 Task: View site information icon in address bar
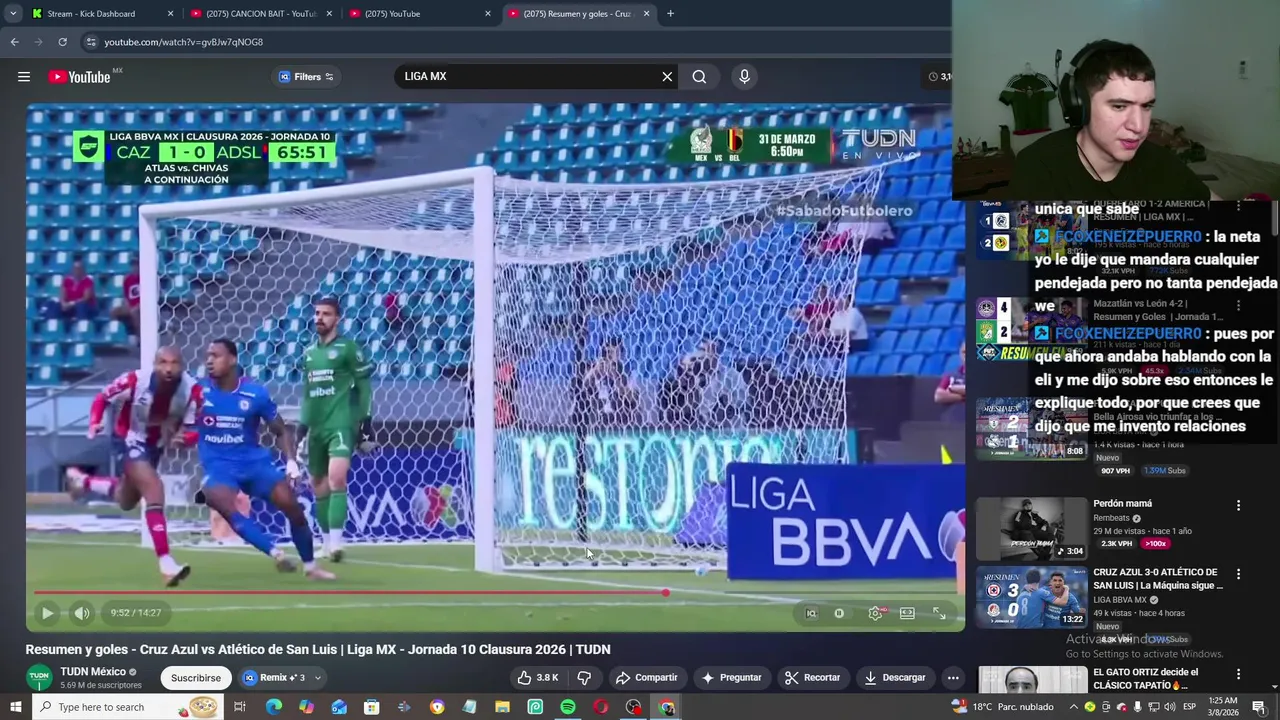tap(91, 42)
